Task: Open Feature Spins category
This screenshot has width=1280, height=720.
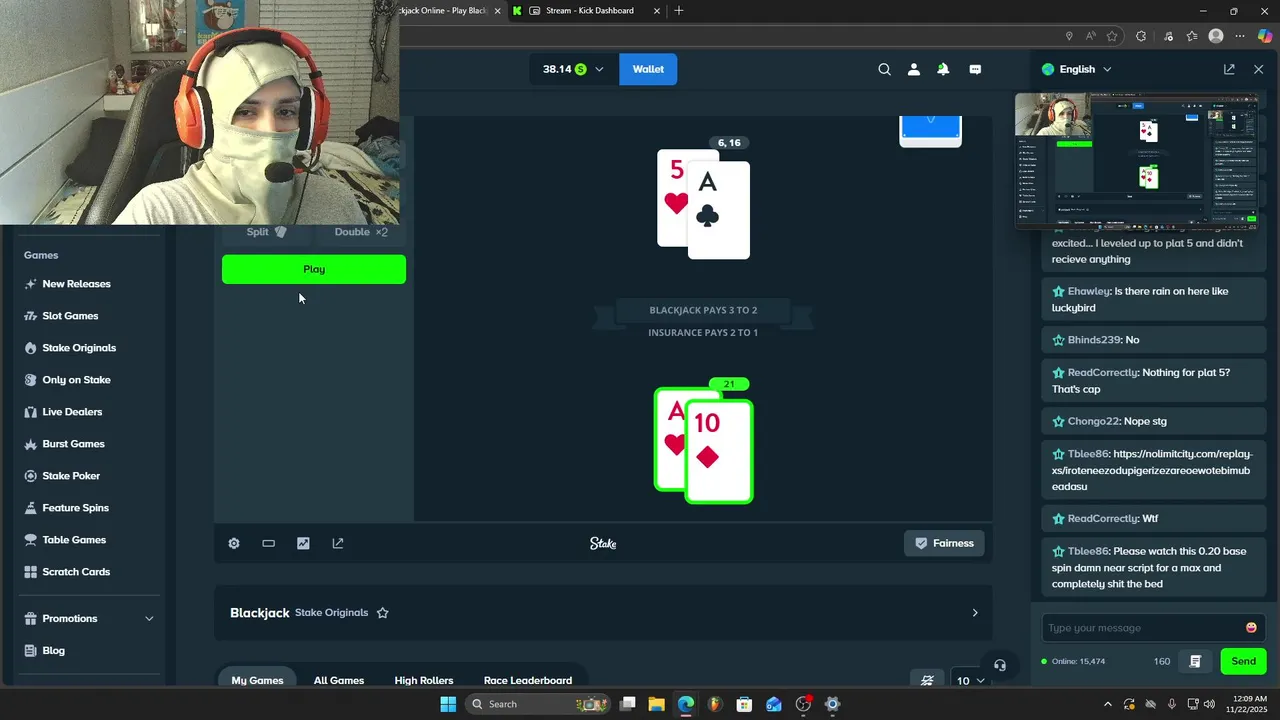Action: 75,508
